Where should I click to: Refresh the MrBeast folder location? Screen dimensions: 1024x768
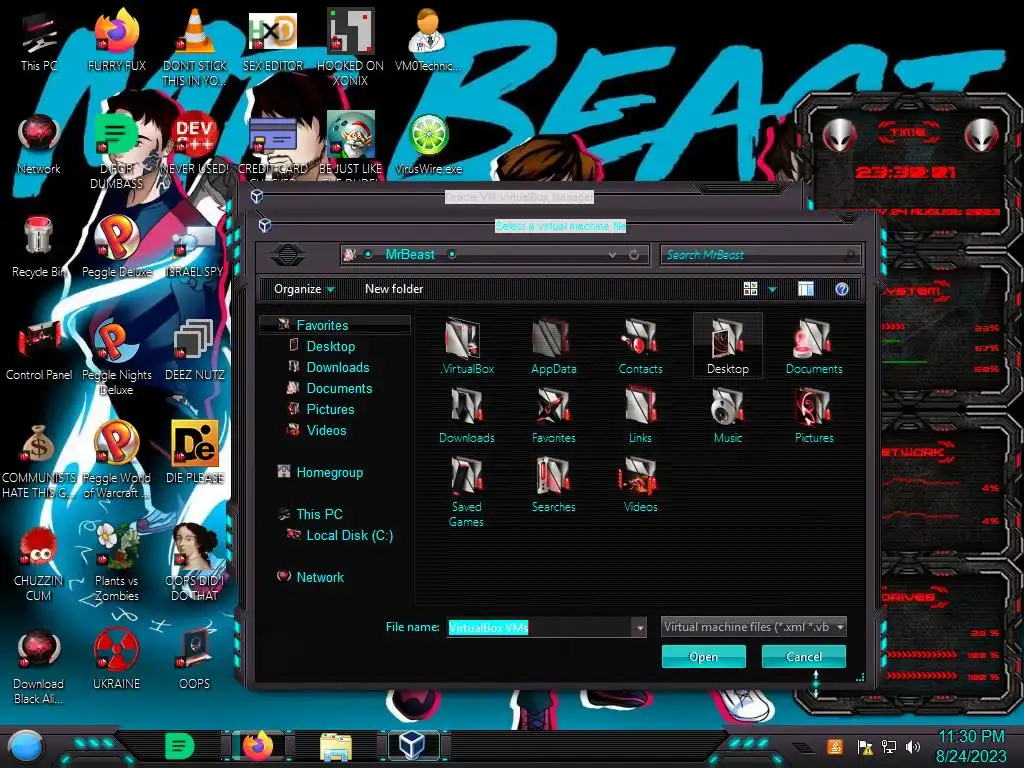pyautogui.click(x=633, y=255)
